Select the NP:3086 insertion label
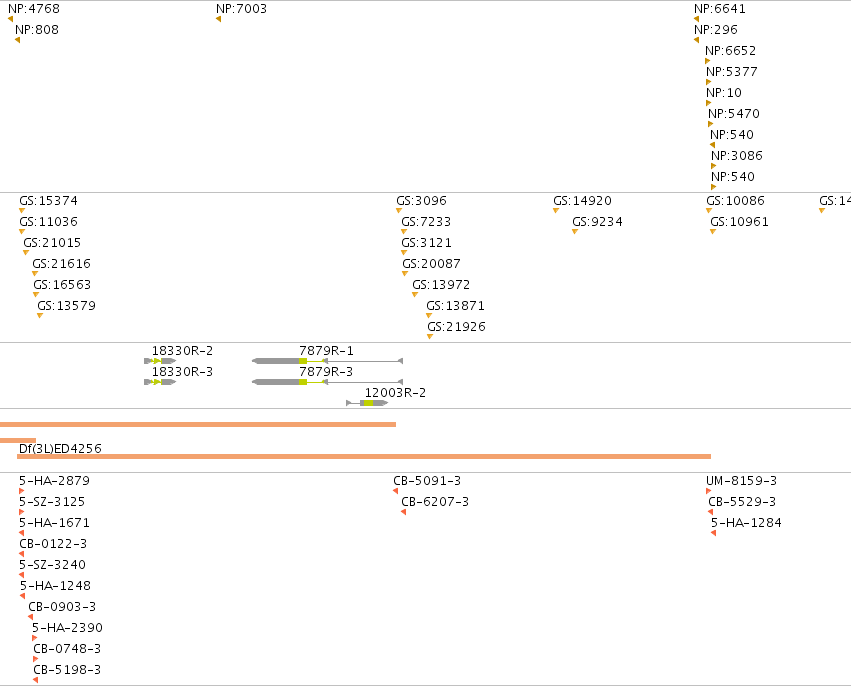851x686 pixels. 737,156
